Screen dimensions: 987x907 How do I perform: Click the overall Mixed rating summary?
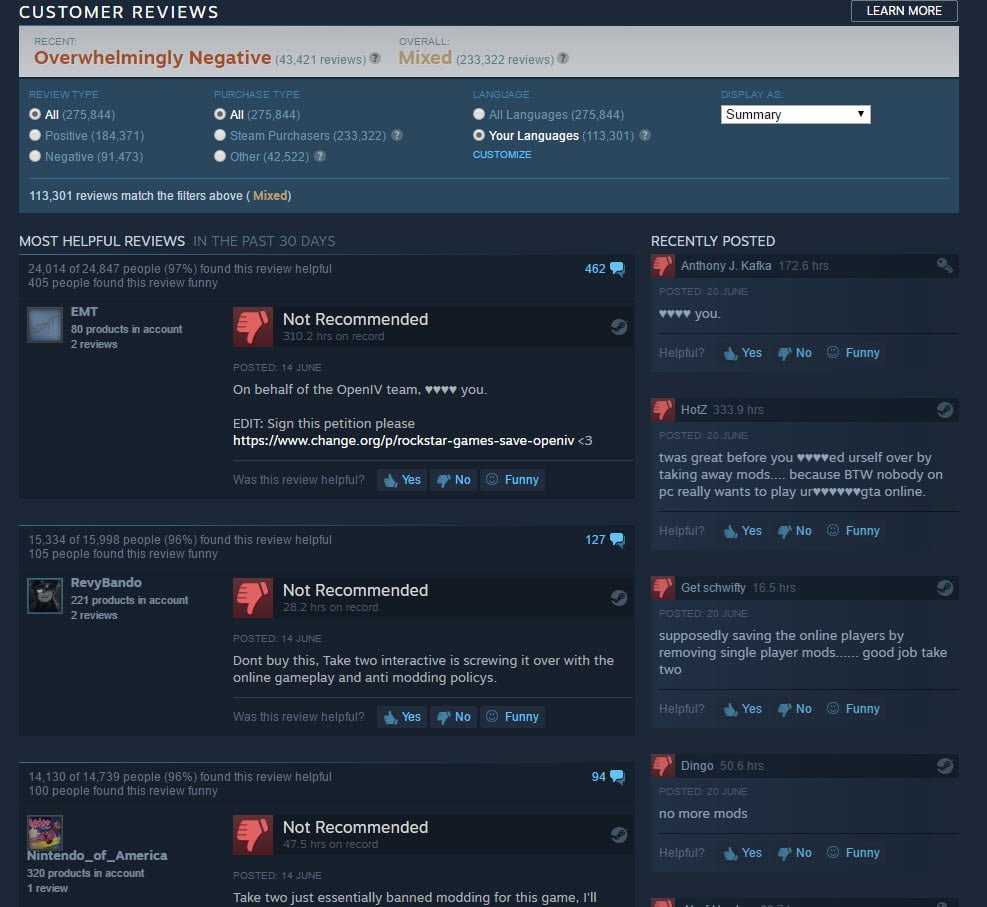tap(425, 58)
